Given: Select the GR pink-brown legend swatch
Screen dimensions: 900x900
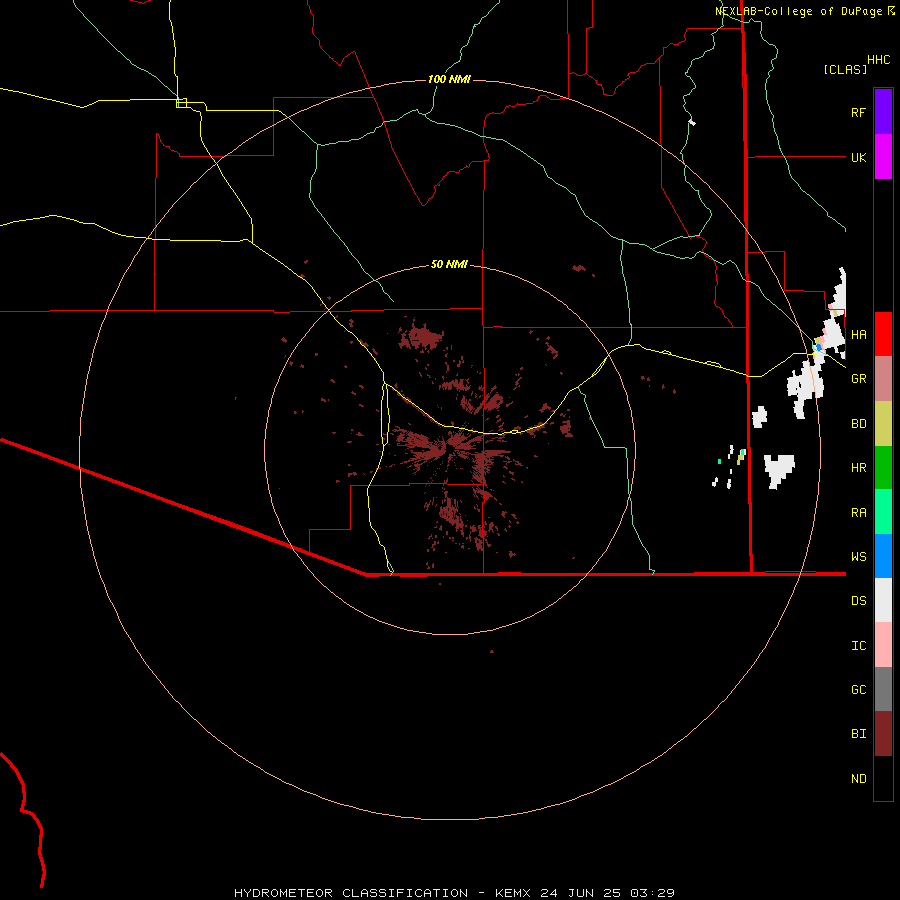Looking at the screenshot, I should [883, 379].
